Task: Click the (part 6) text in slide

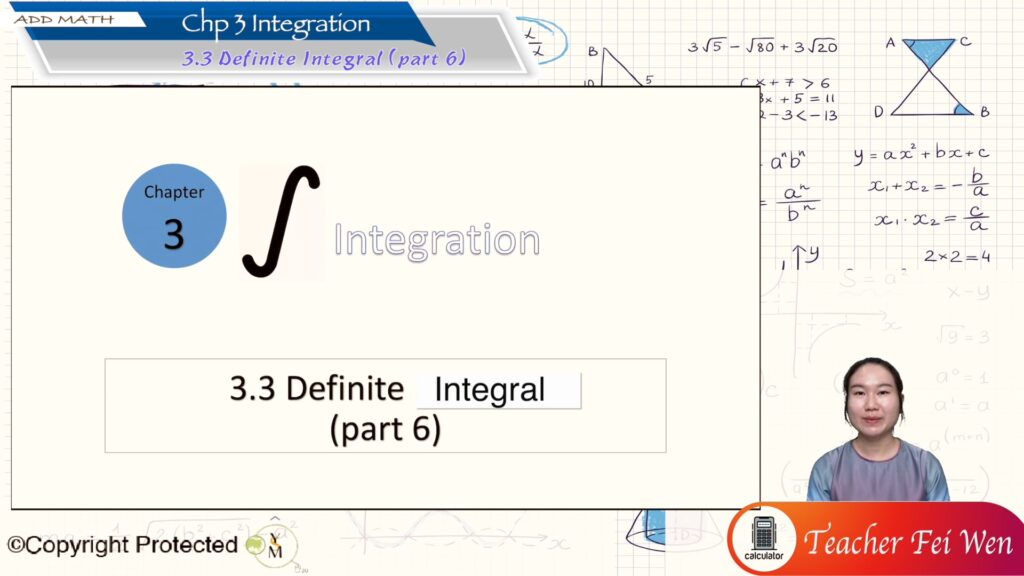Action: click(385, 428)
